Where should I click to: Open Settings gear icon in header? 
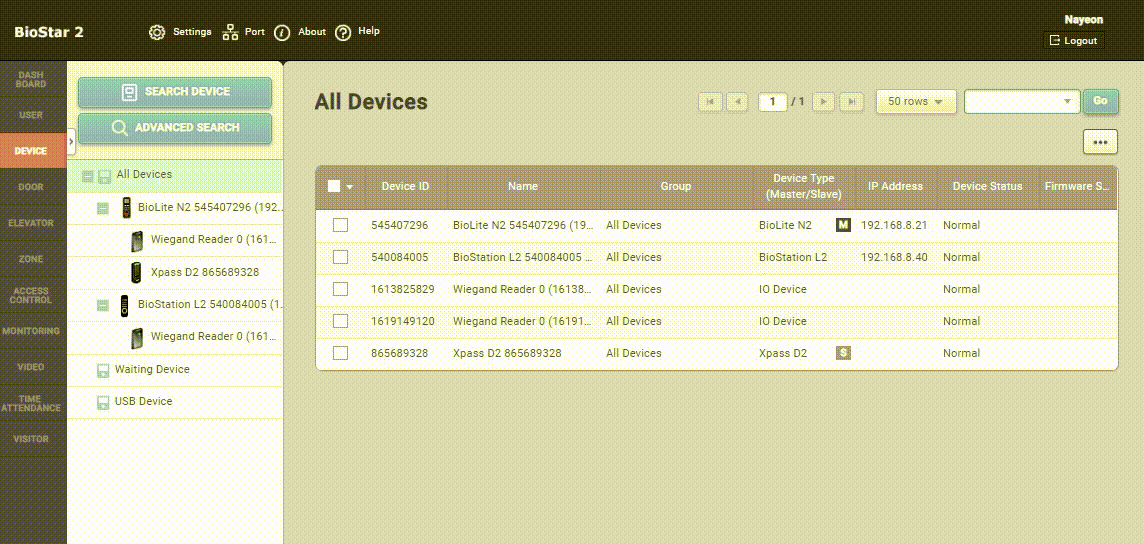pyautogui.click(x=157, y=32)
